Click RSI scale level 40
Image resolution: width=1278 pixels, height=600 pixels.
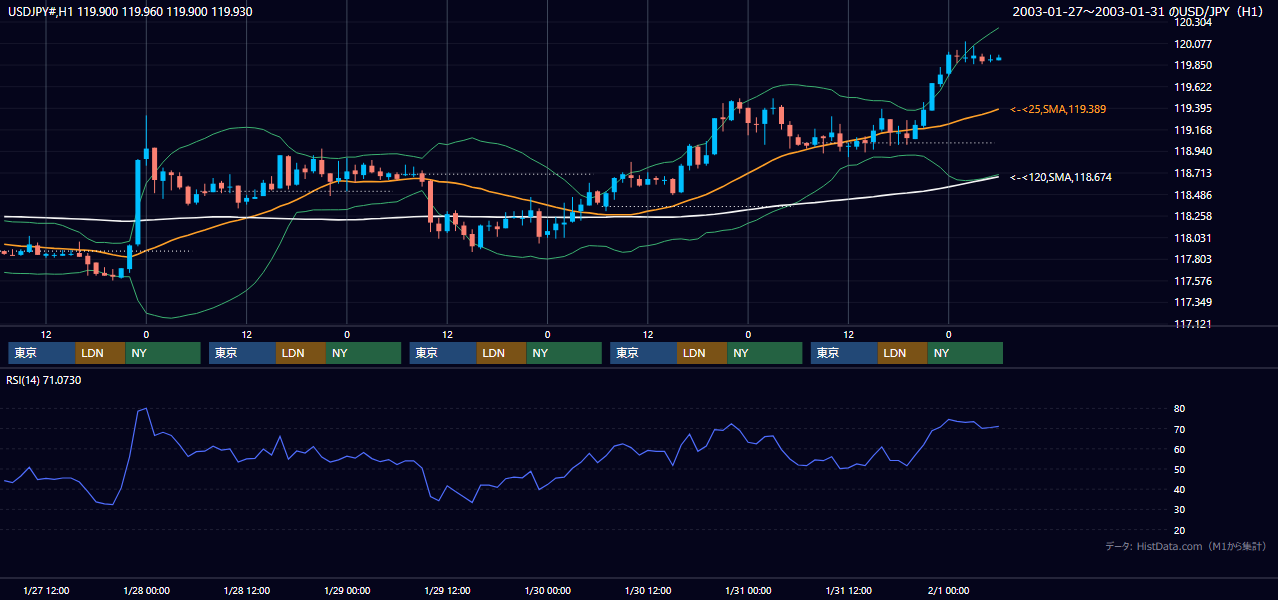click(x=1180, y=489)
